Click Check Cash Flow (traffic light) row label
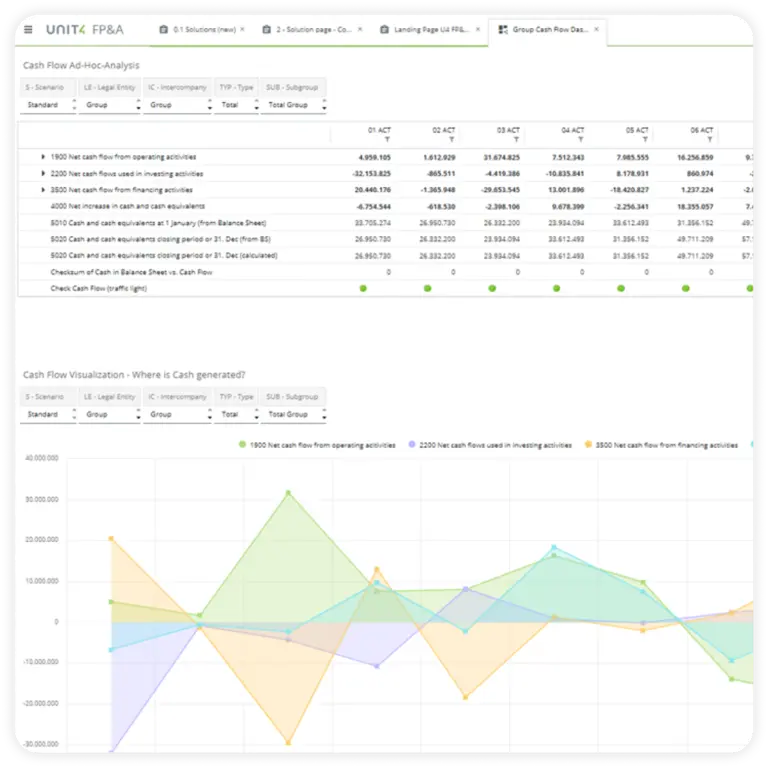This screenshot has width=768, height=768. point(98,288)
